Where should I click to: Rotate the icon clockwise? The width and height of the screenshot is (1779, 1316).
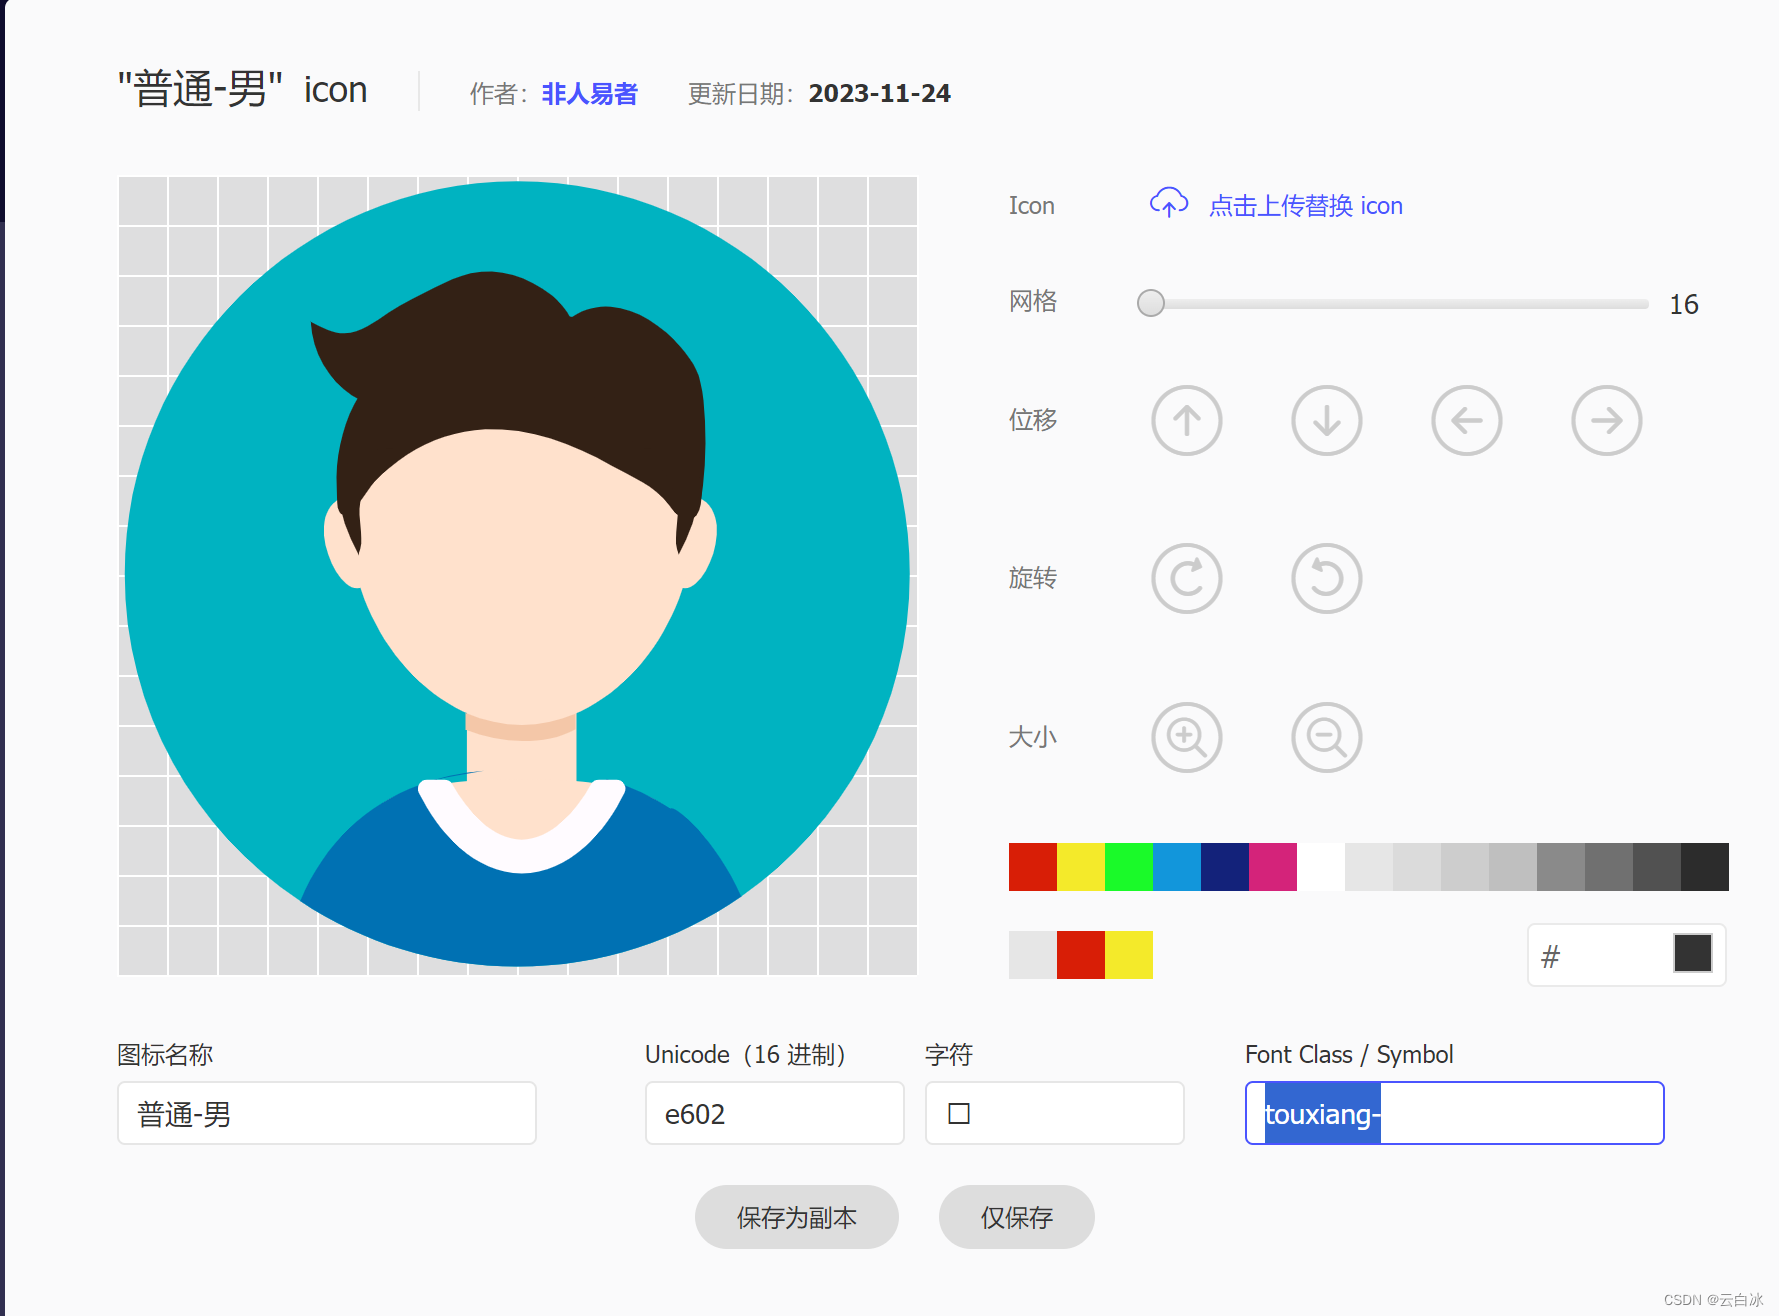1186,578
